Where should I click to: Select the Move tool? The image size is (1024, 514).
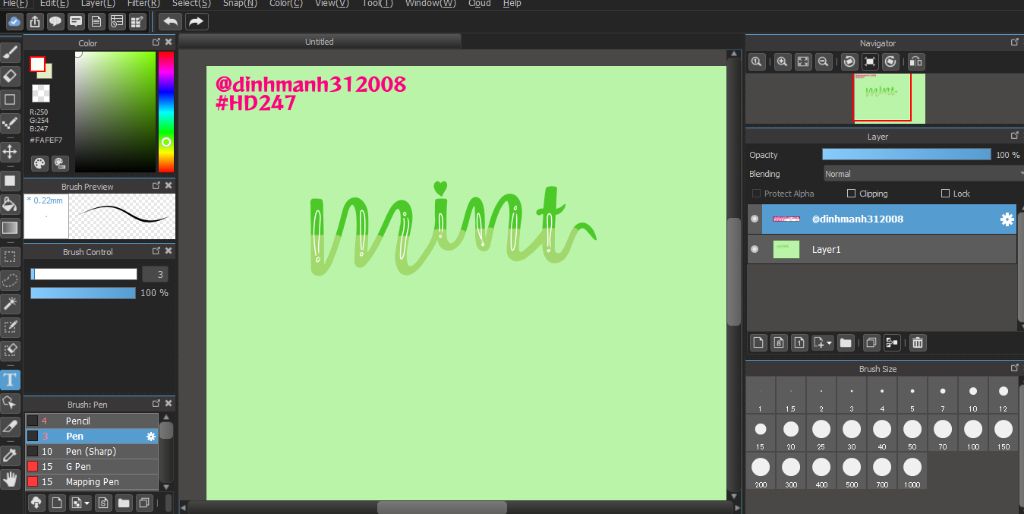pos(10,152)
